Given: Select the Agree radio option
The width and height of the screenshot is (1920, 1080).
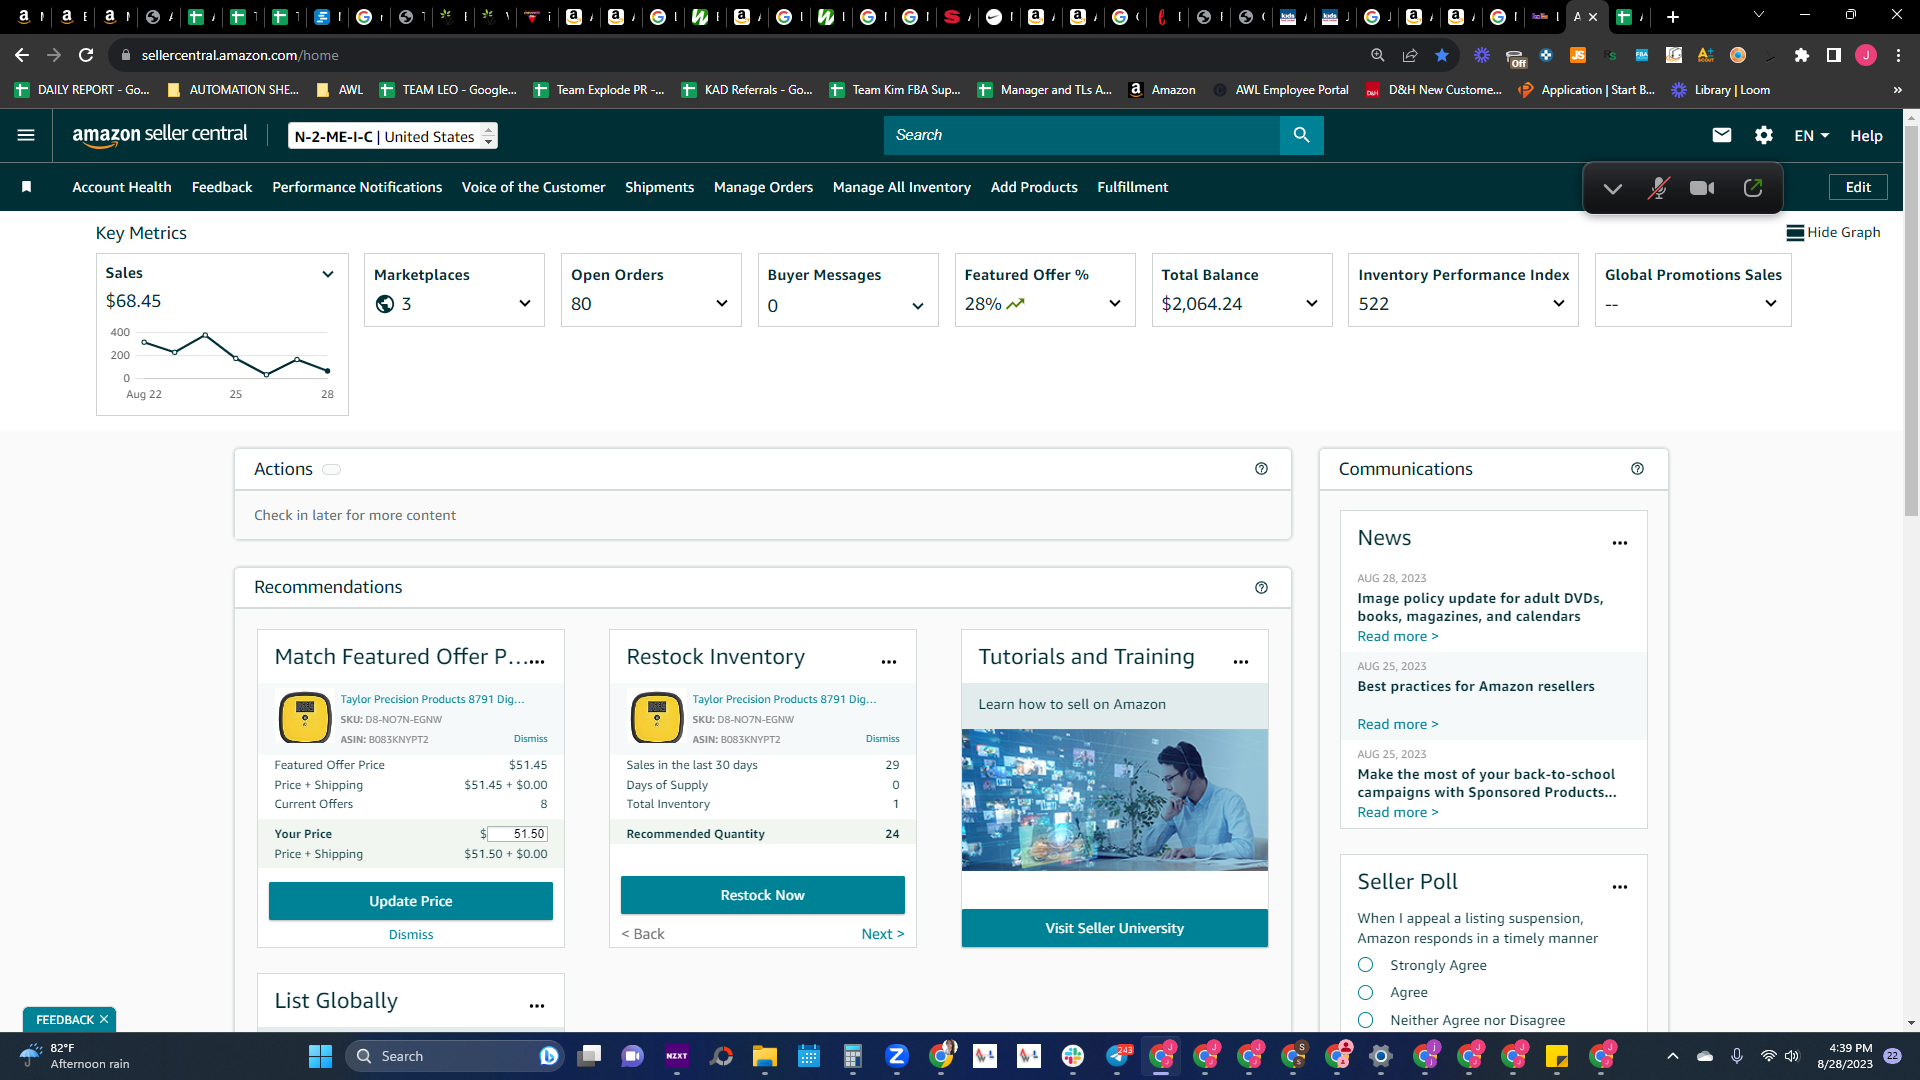Looking at the screenshot, I should coord(1365,992).
